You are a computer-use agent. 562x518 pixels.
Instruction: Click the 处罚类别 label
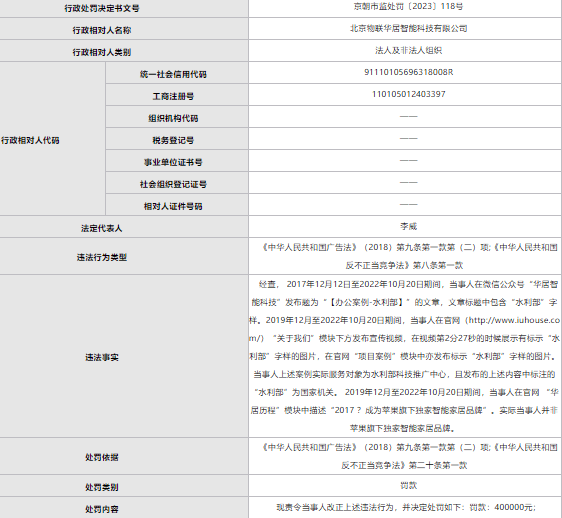tap(102, 487)
